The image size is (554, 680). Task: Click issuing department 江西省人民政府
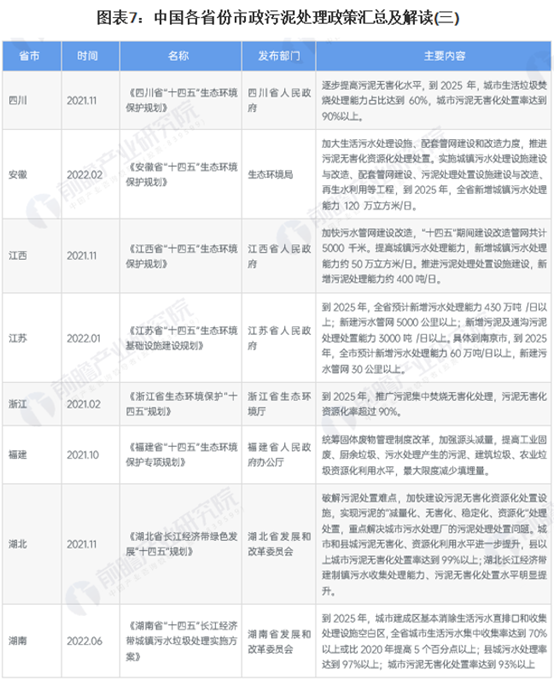(279, 256)
